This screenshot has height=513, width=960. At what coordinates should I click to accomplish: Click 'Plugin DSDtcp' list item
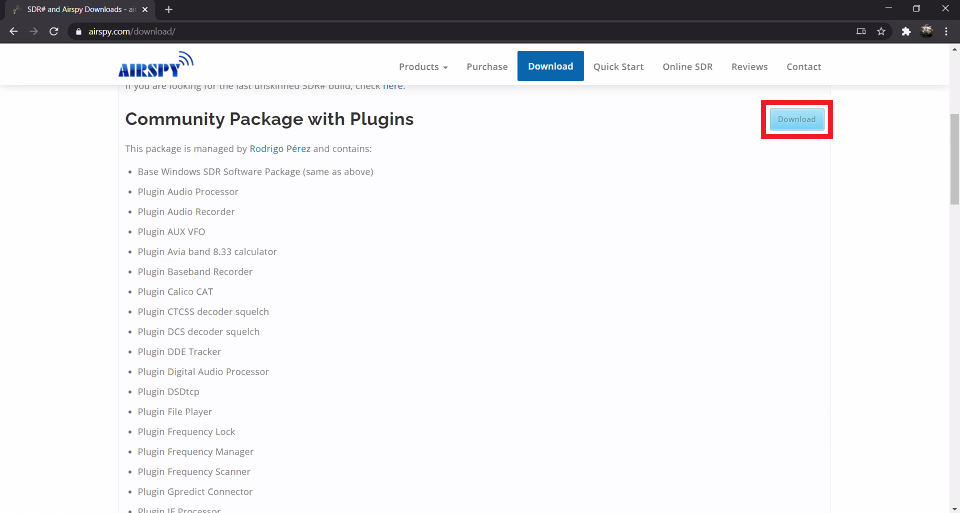point(168,392)
